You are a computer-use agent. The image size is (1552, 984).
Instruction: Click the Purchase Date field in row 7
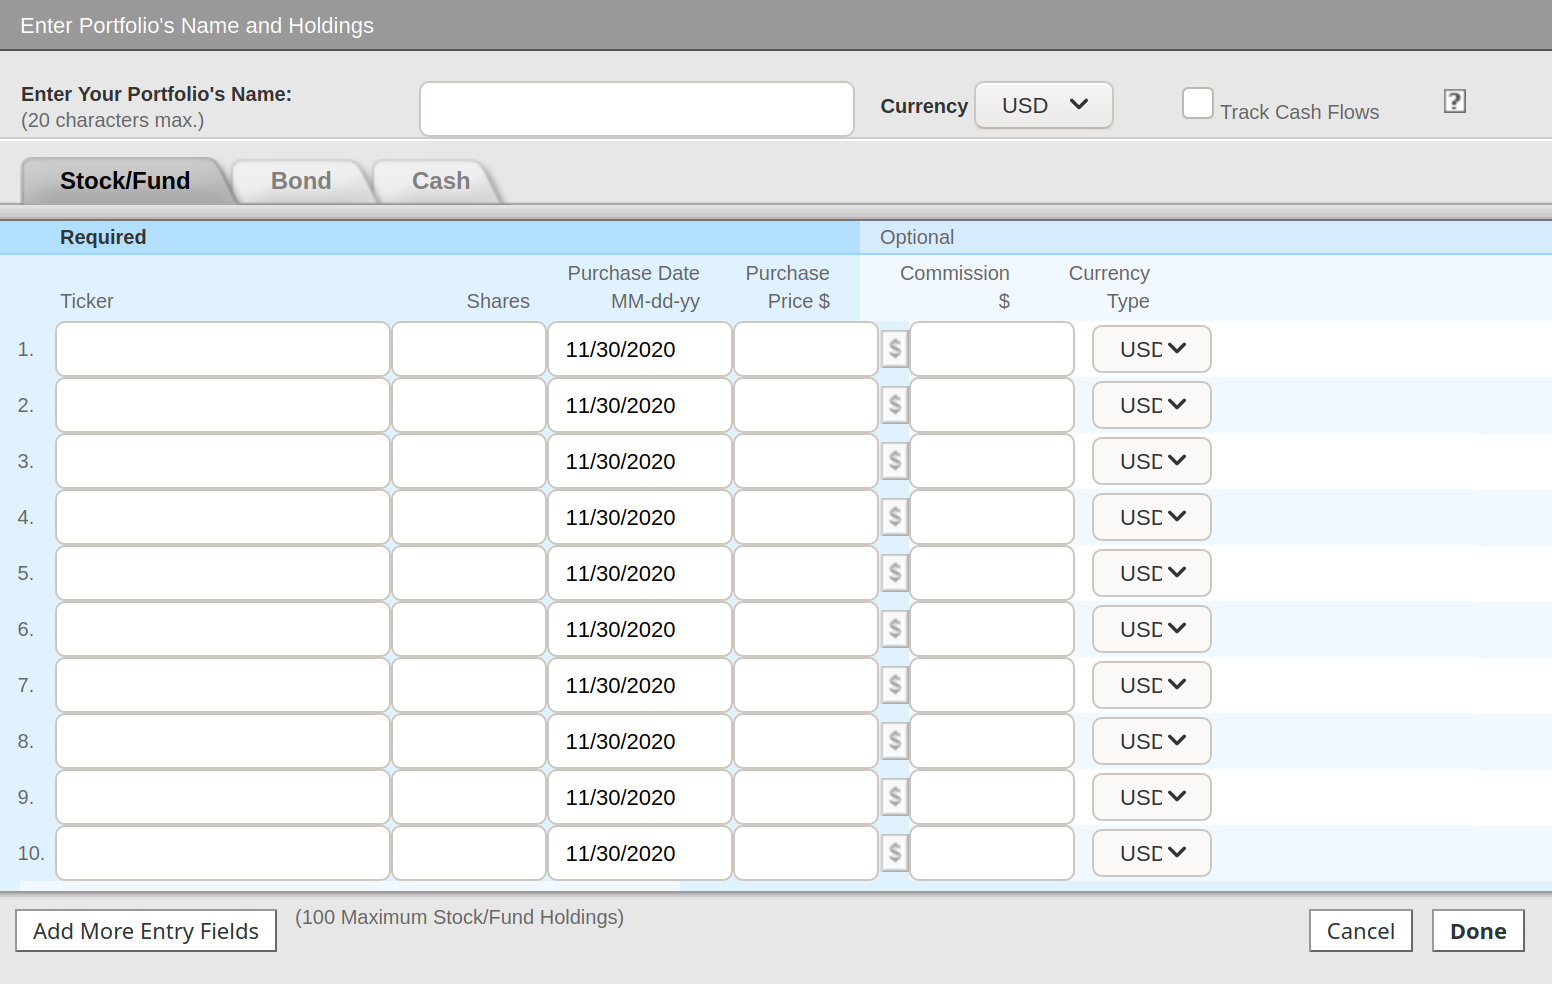[x=640, y=685]
